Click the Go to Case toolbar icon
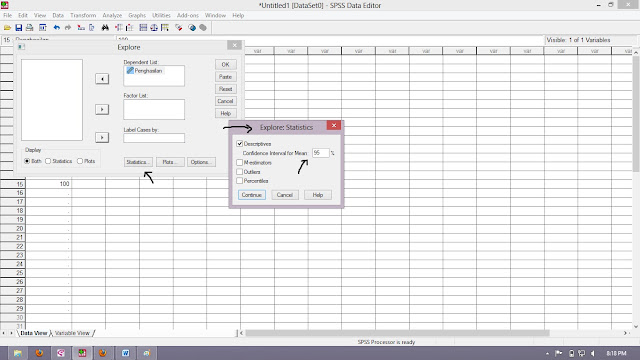Screen dimensions: 640x360 coord(81,28)
